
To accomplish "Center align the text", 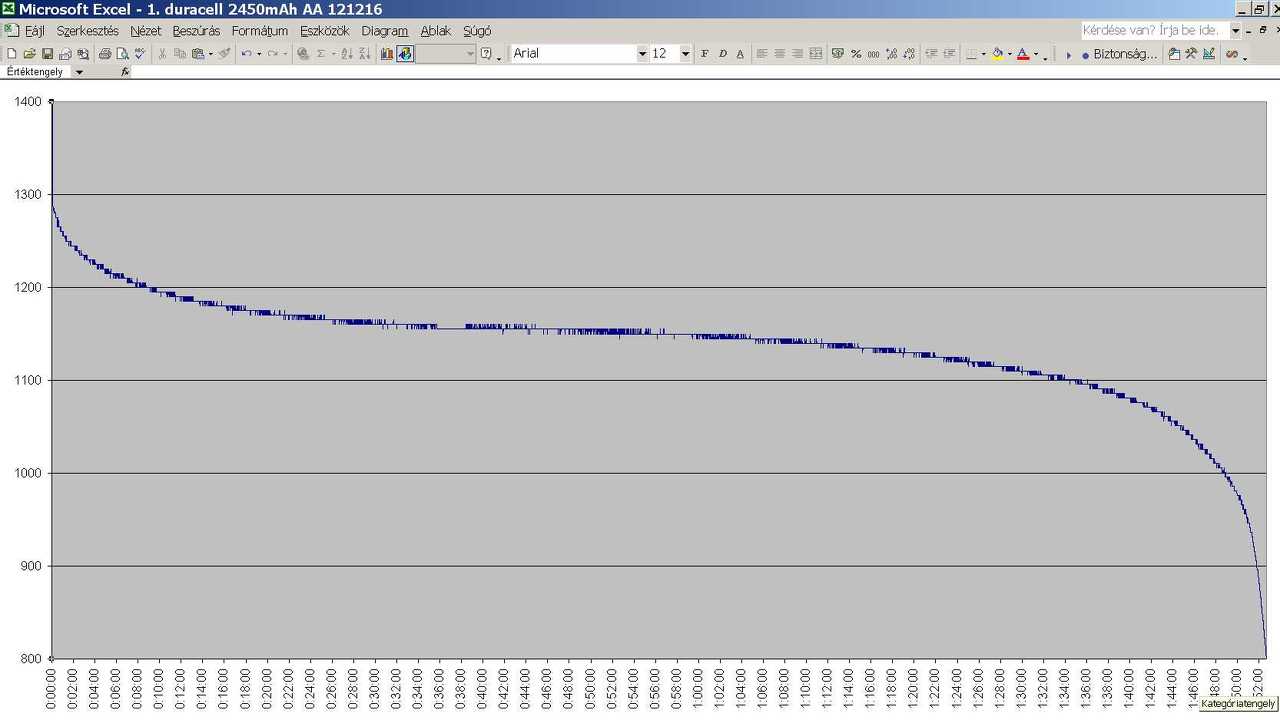I will click(780, 54).
